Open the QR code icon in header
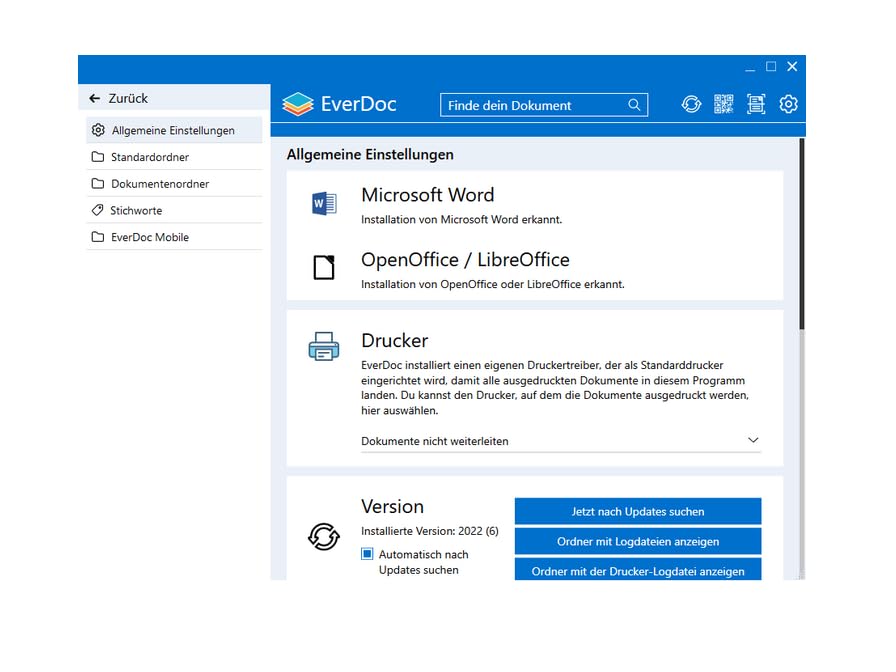 coord(723,105)
